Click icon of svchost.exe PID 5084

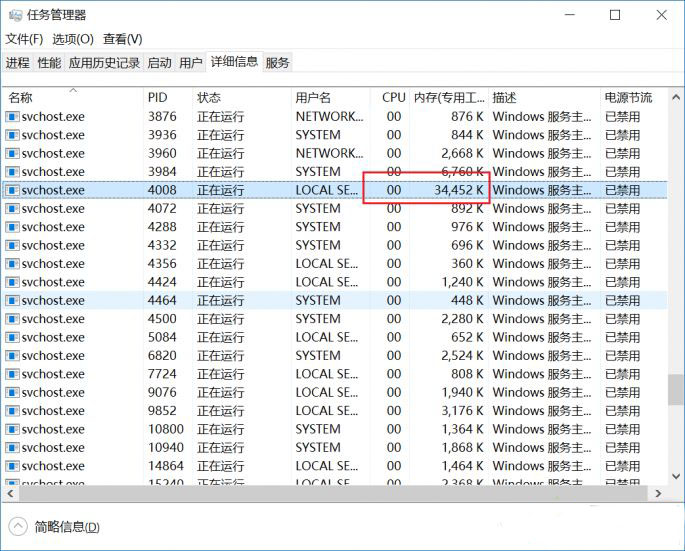pos(12,337)
